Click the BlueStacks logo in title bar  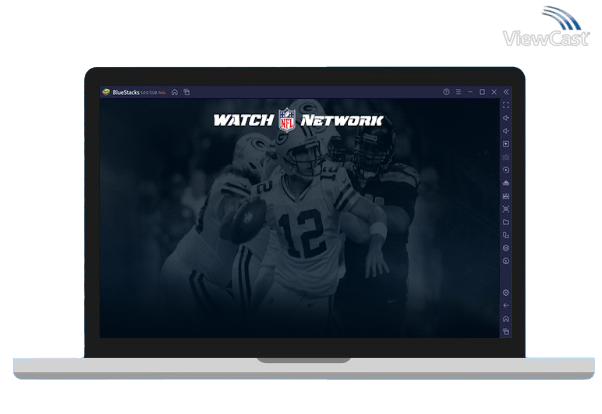pyautogui.click(x=106, y=92)
